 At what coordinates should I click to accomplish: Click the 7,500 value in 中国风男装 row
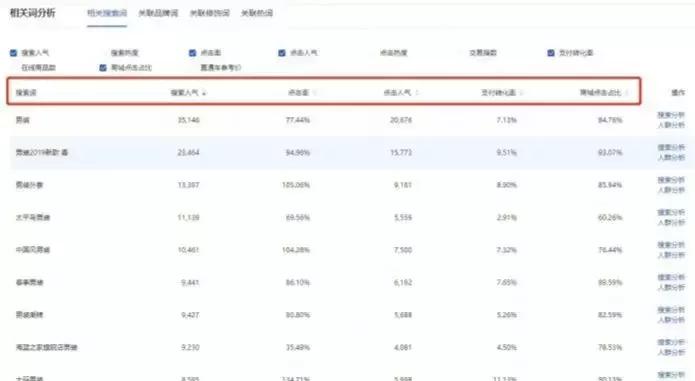(403, 250)
